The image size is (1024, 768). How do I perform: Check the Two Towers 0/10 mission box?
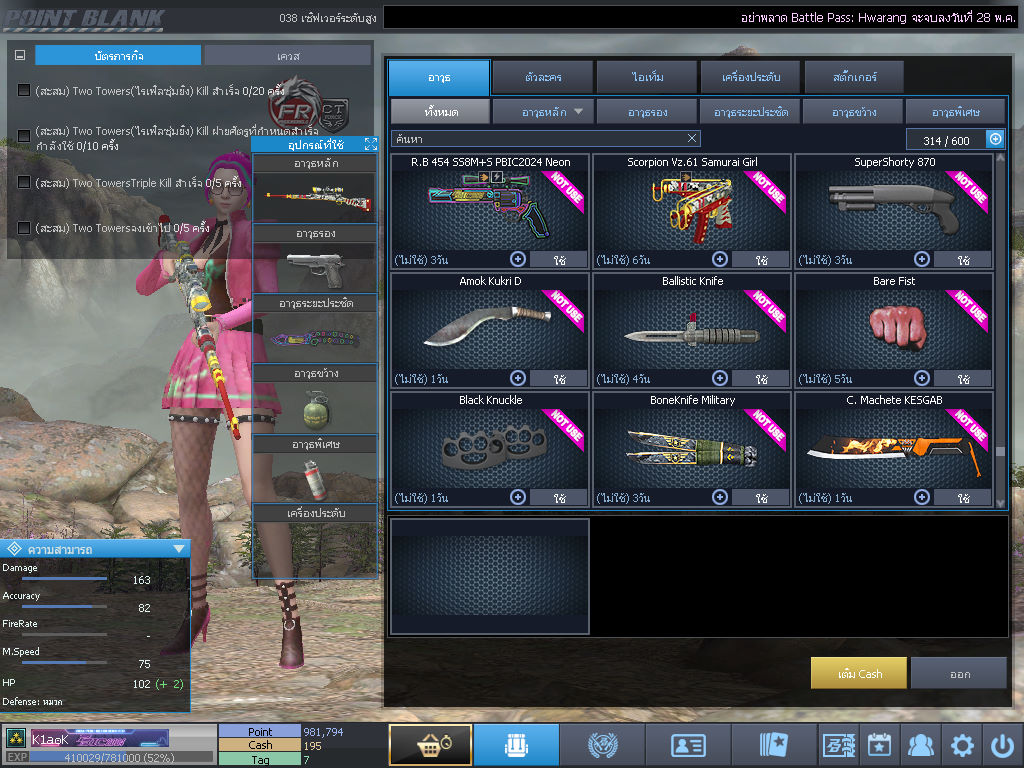point(24,136)
